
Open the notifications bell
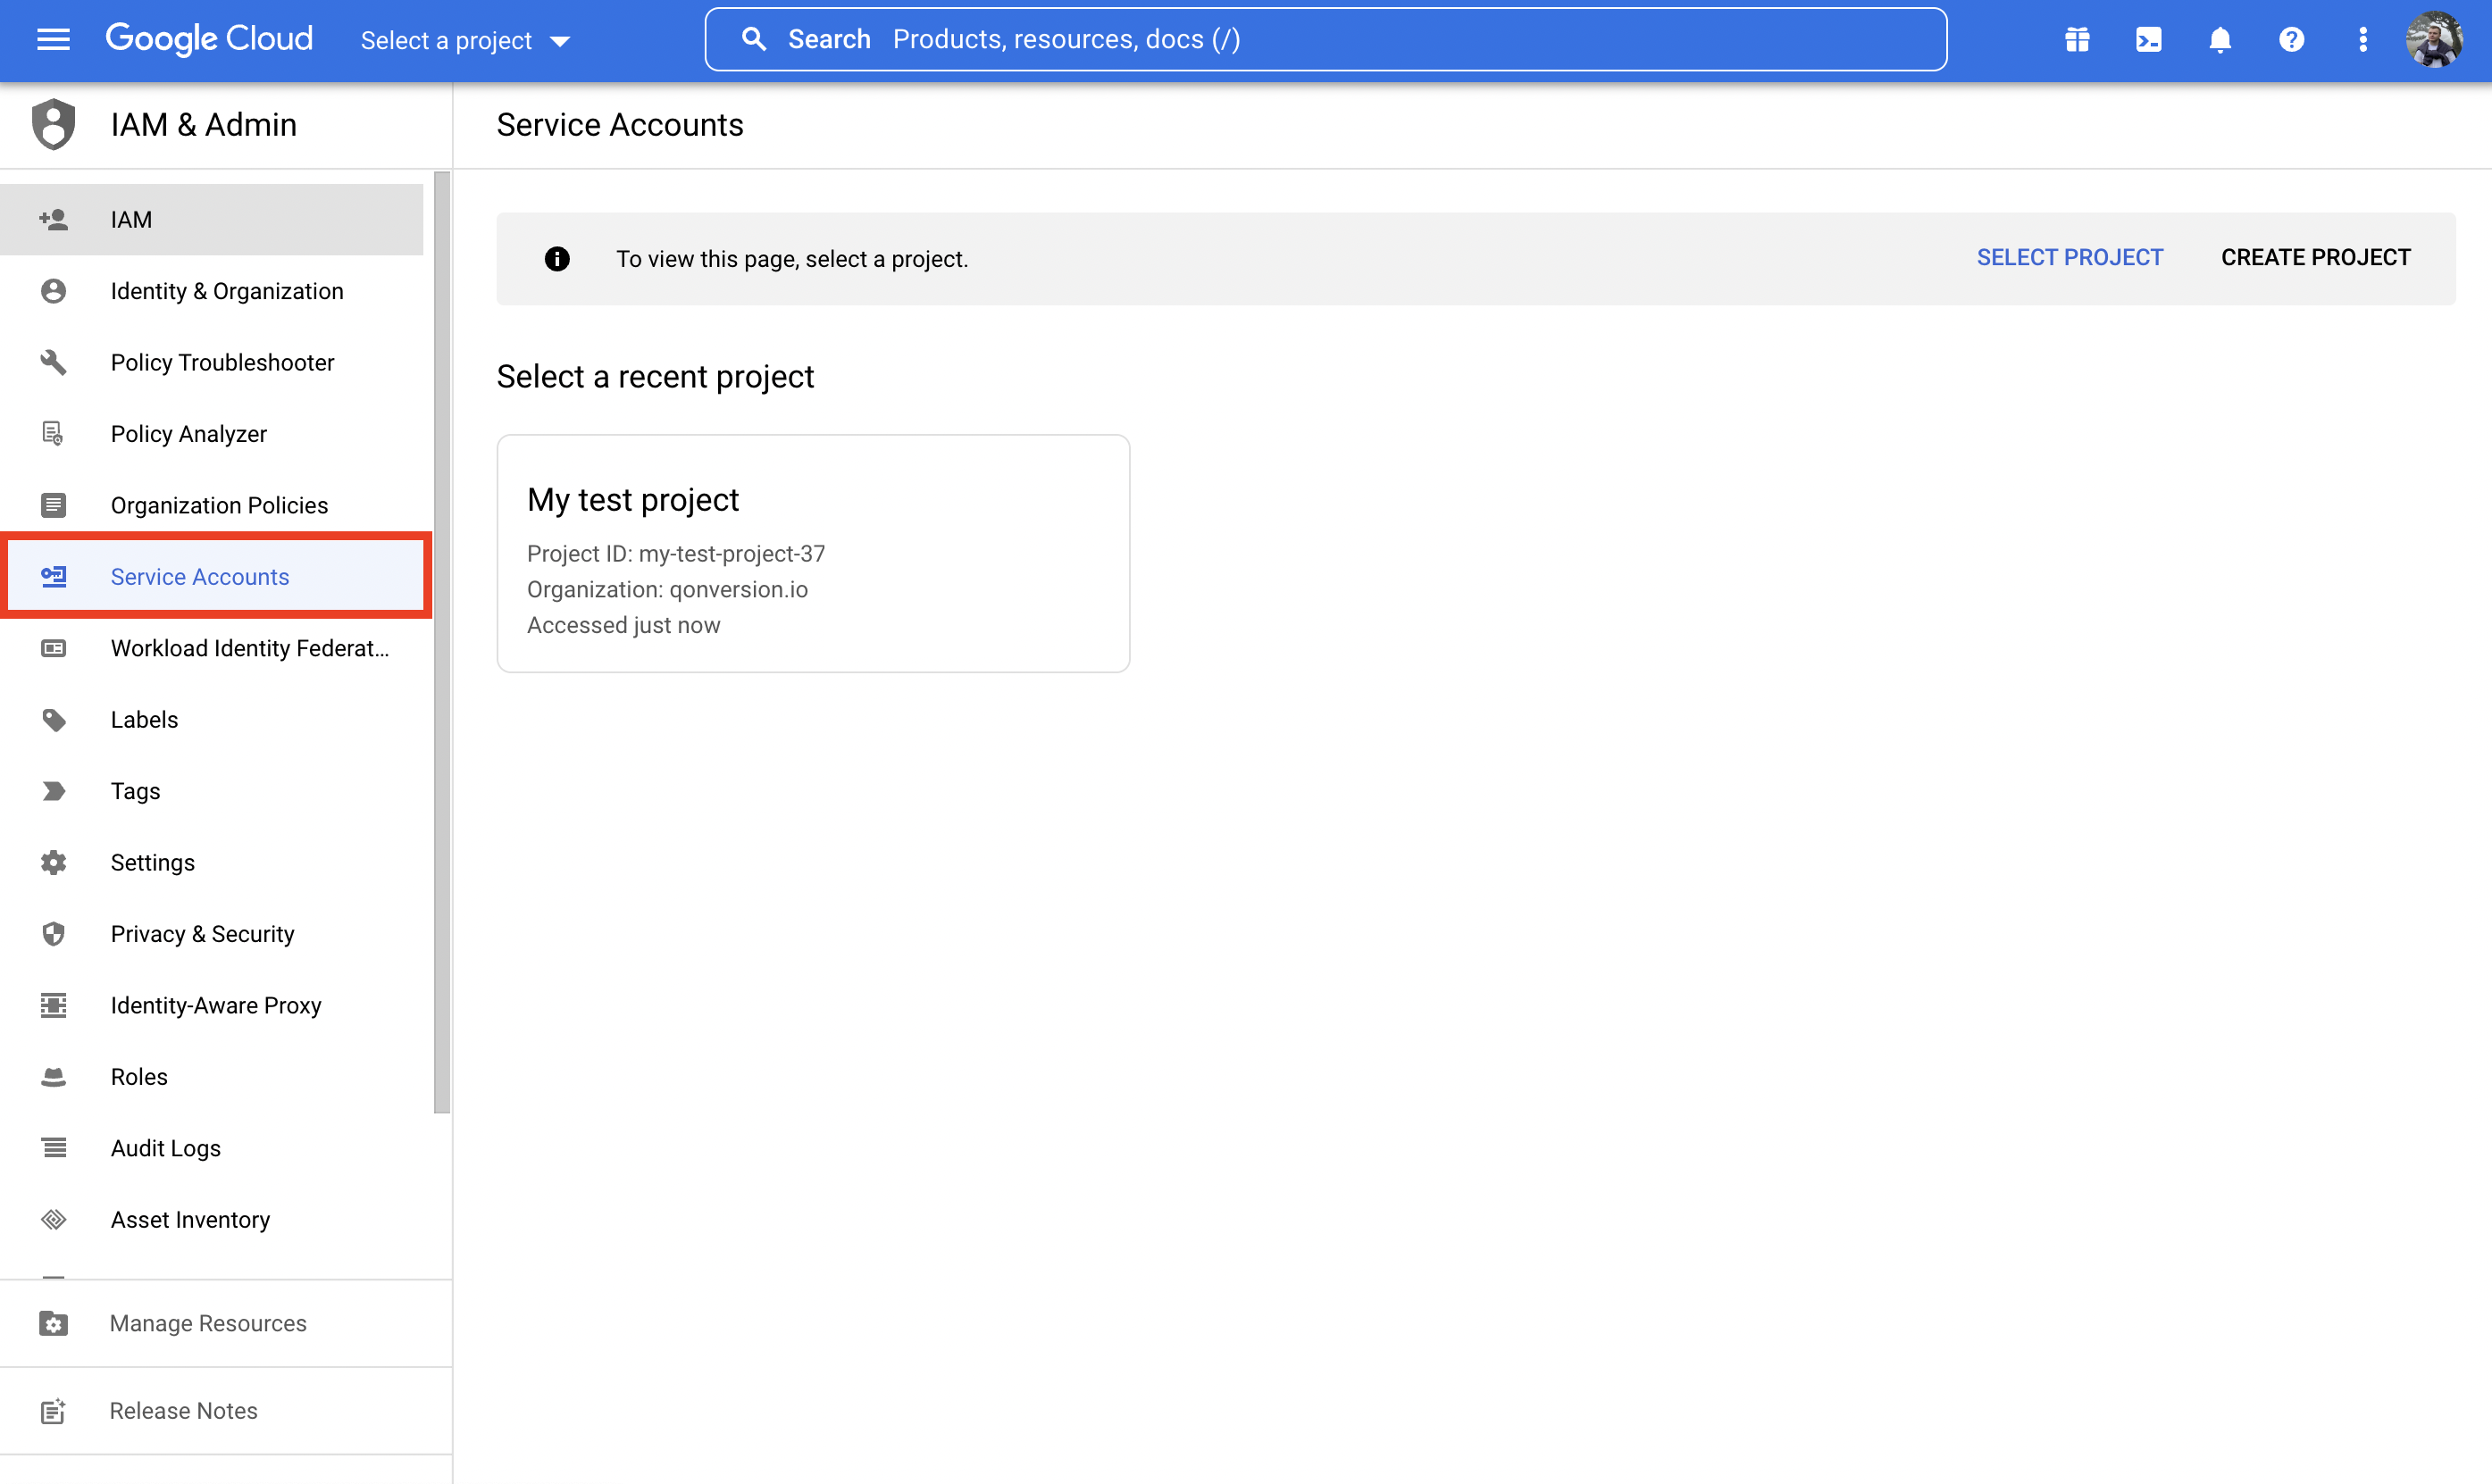[x=2219, y=40]
